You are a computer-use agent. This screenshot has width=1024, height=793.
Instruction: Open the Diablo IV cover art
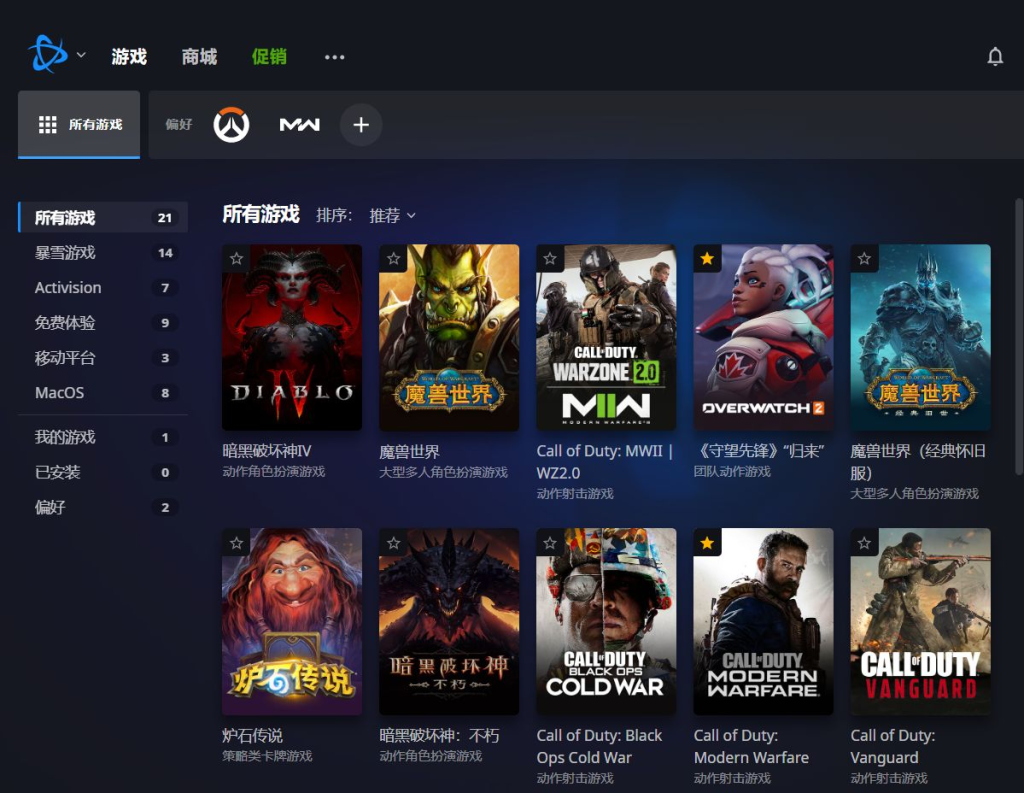pyautogui.click(x=292, y=338)
